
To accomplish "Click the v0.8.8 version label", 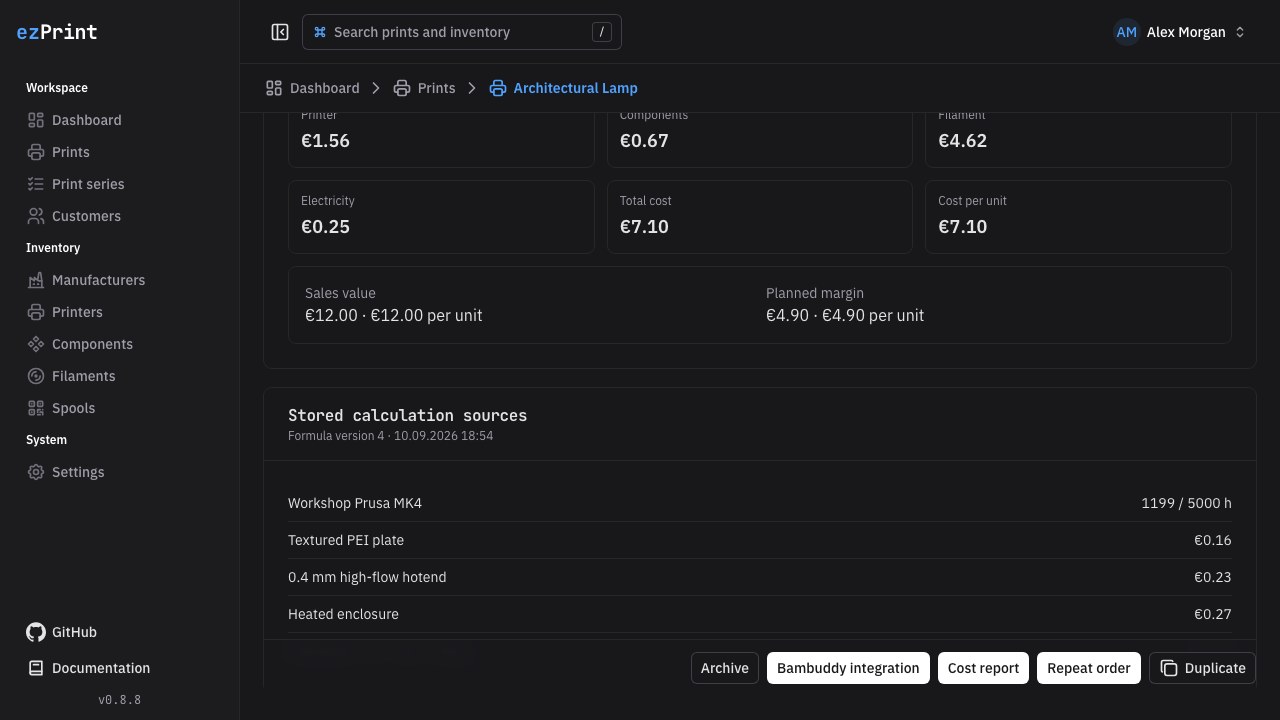I will tap(120, 700).
